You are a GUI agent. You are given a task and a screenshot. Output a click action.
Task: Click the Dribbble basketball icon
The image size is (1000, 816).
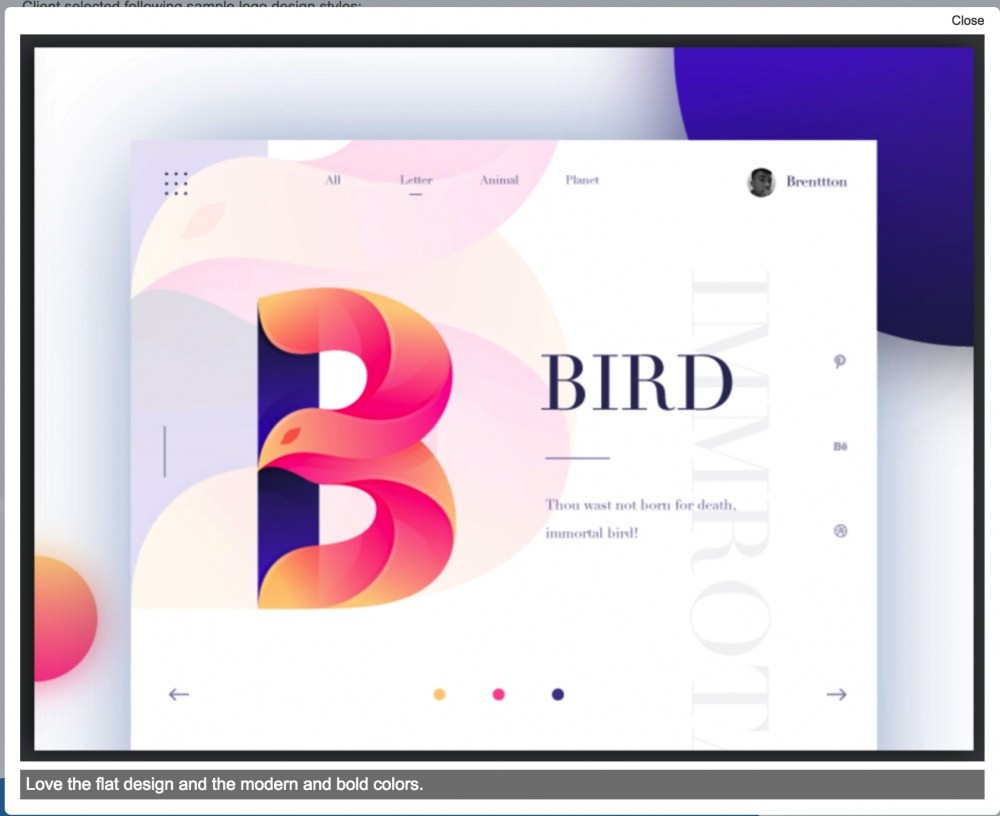click(840, 531)
